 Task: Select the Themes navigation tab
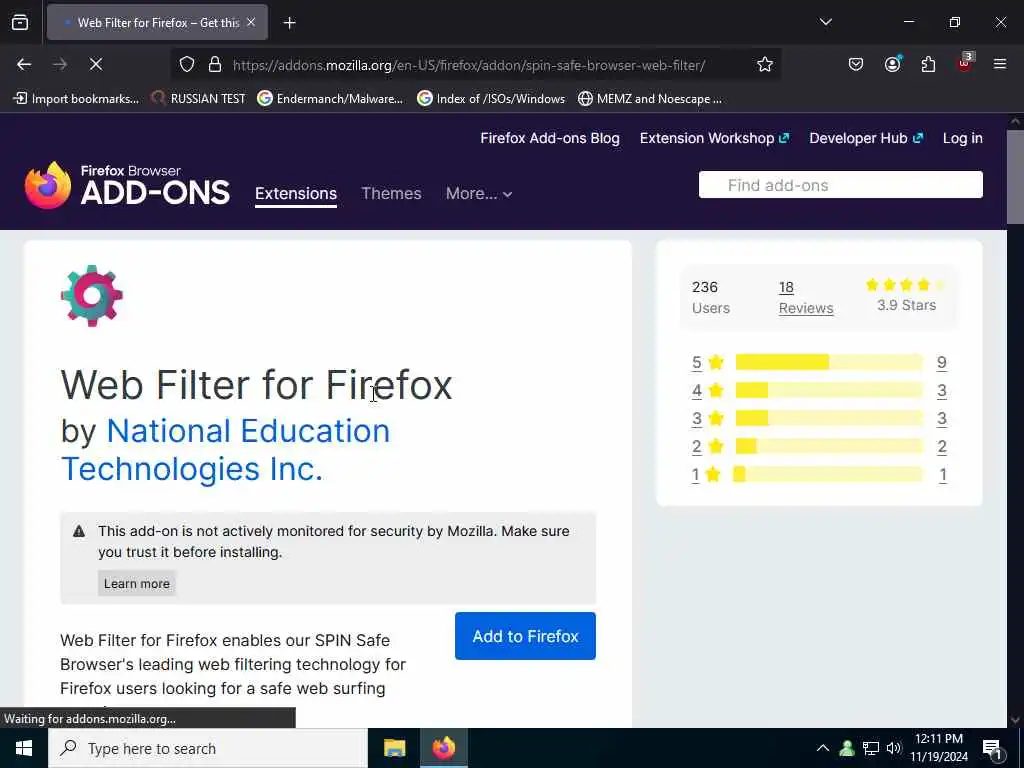391,193
